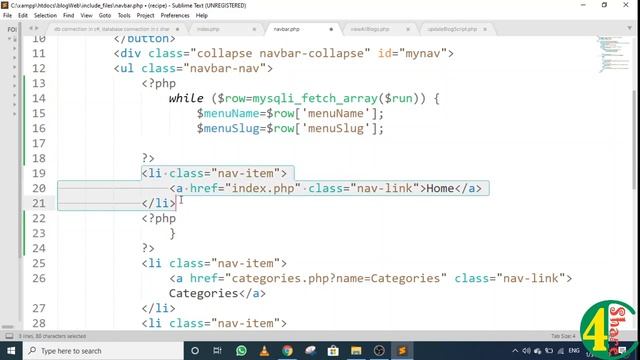Close the index.php tab
Screen dimensions: 640x360
click(254, 29)
